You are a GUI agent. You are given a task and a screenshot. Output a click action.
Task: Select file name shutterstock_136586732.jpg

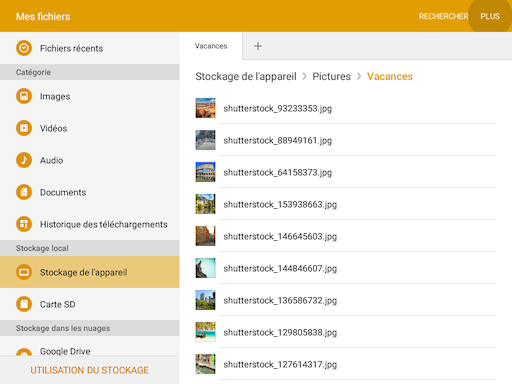pyautogui.click(x=280, y=301)
